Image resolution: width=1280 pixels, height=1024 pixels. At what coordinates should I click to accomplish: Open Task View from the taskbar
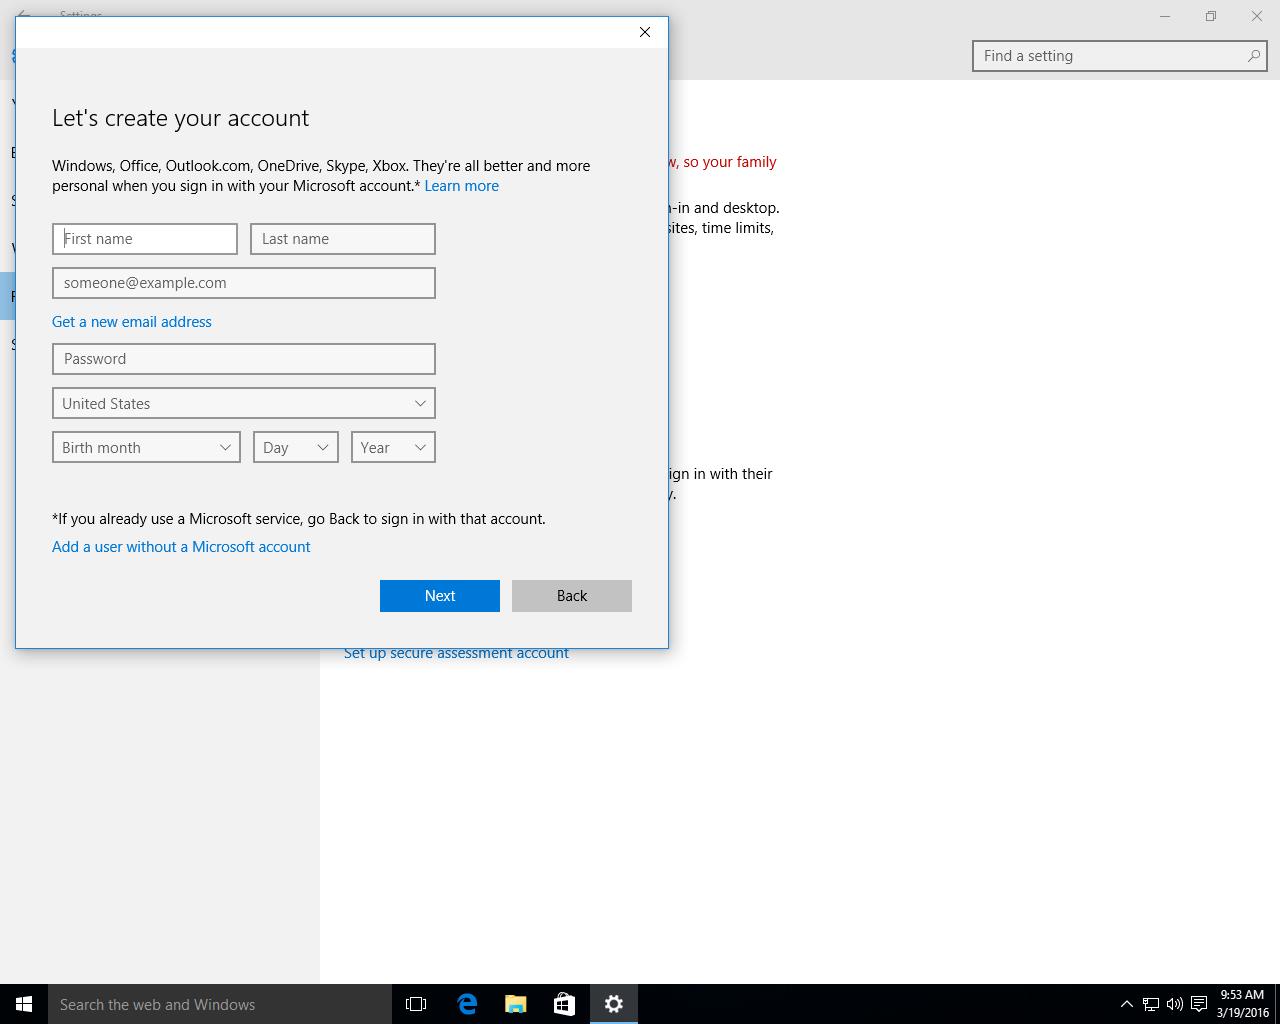coord(416,1004)
